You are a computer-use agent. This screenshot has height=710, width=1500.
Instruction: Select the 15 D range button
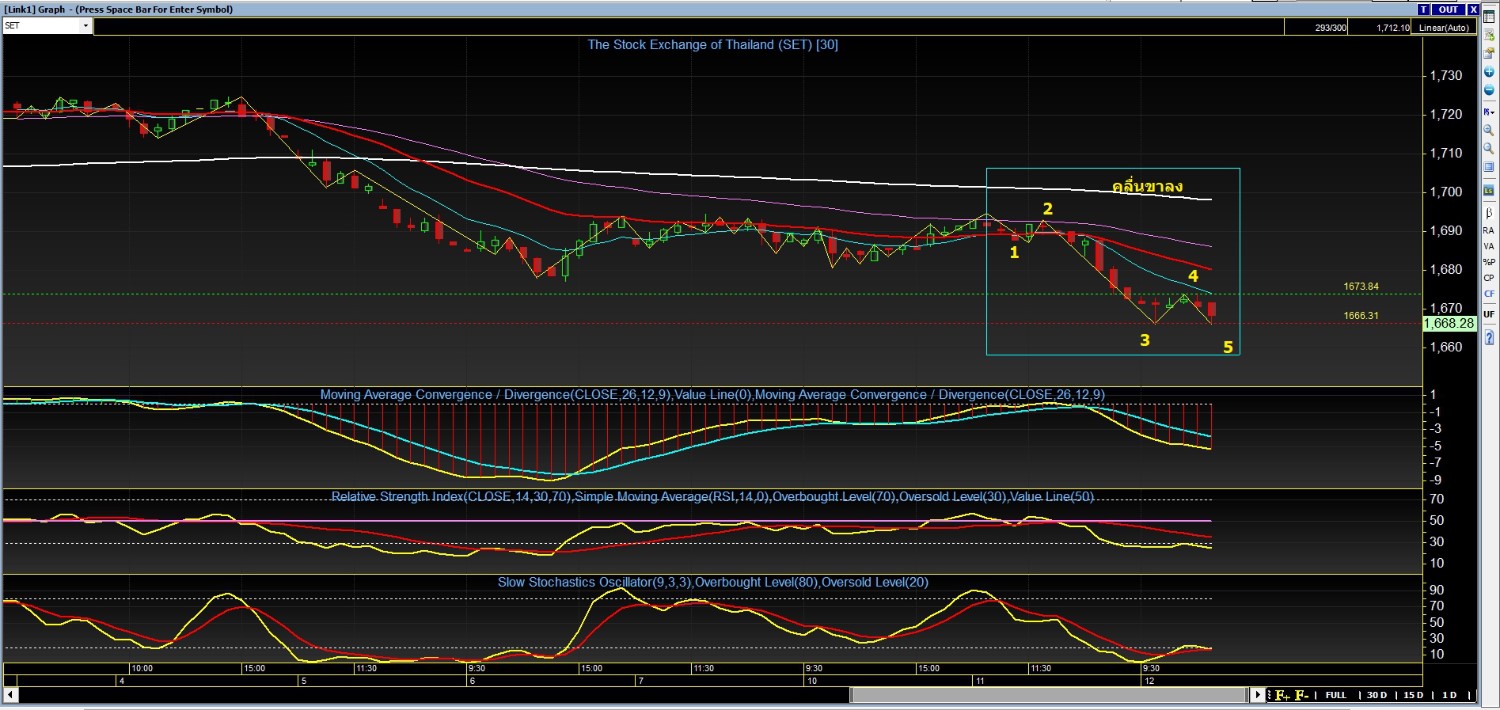pyautogui.click(x=1413, y=695)
